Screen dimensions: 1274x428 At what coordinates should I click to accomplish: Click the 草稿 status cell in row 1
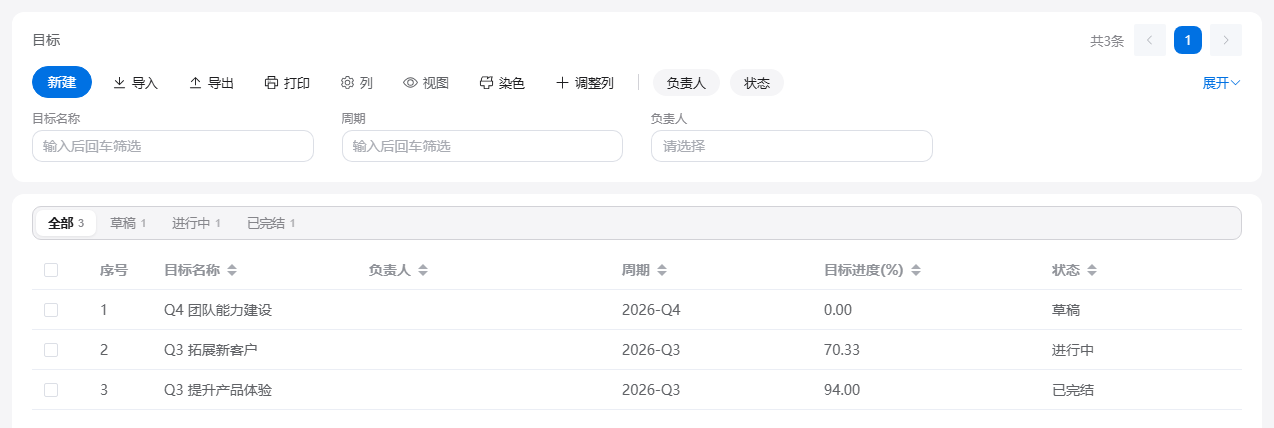click(1066, 310)
